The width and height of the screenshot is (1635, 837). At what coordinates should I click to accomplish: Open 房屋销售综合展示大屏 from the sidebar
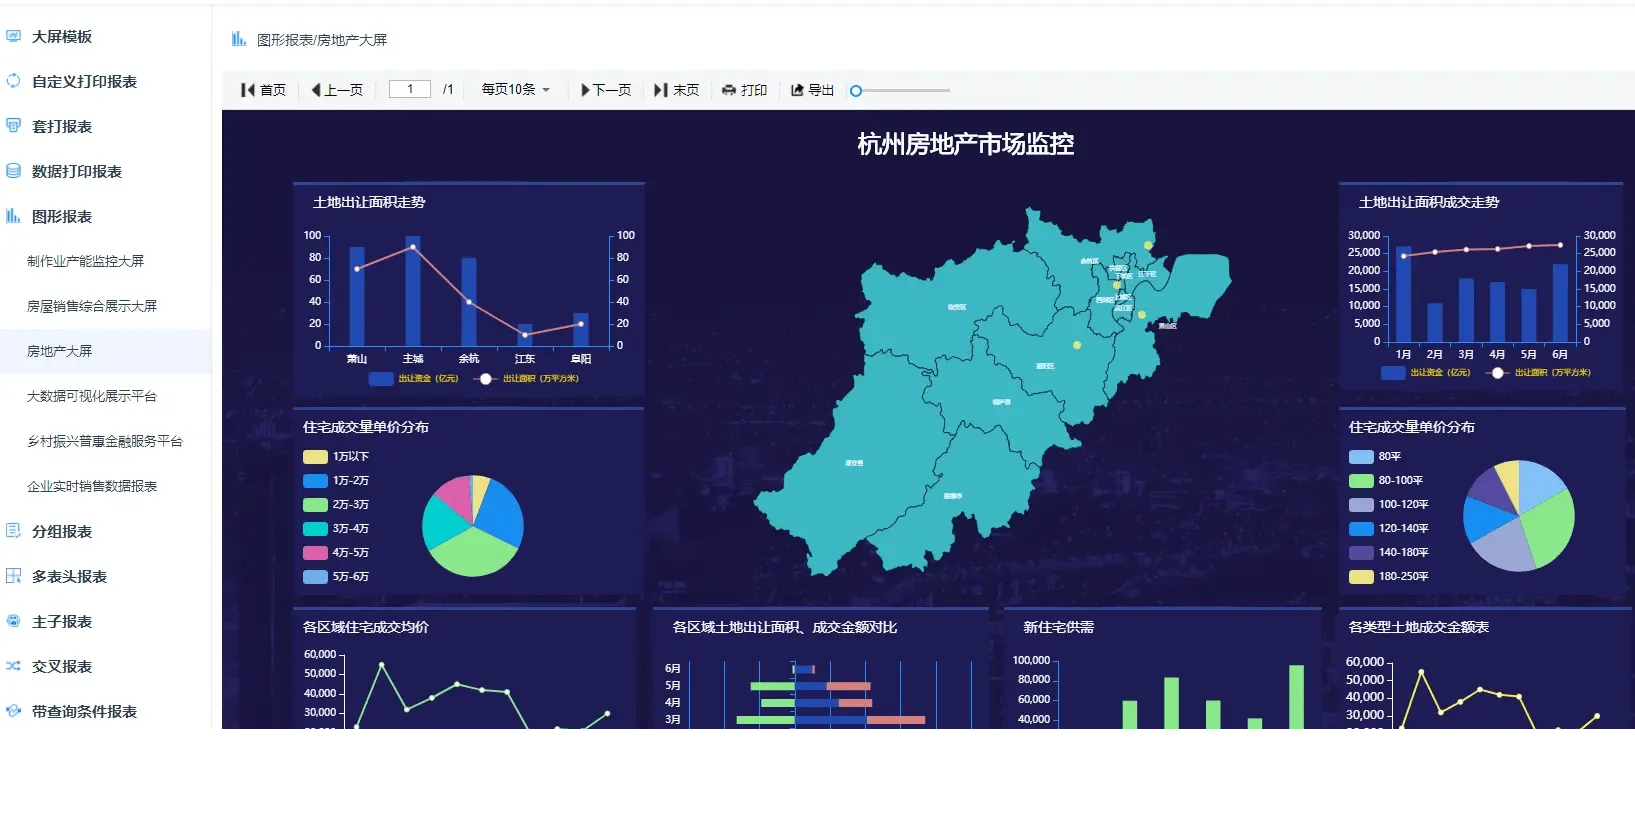(92, 306)
